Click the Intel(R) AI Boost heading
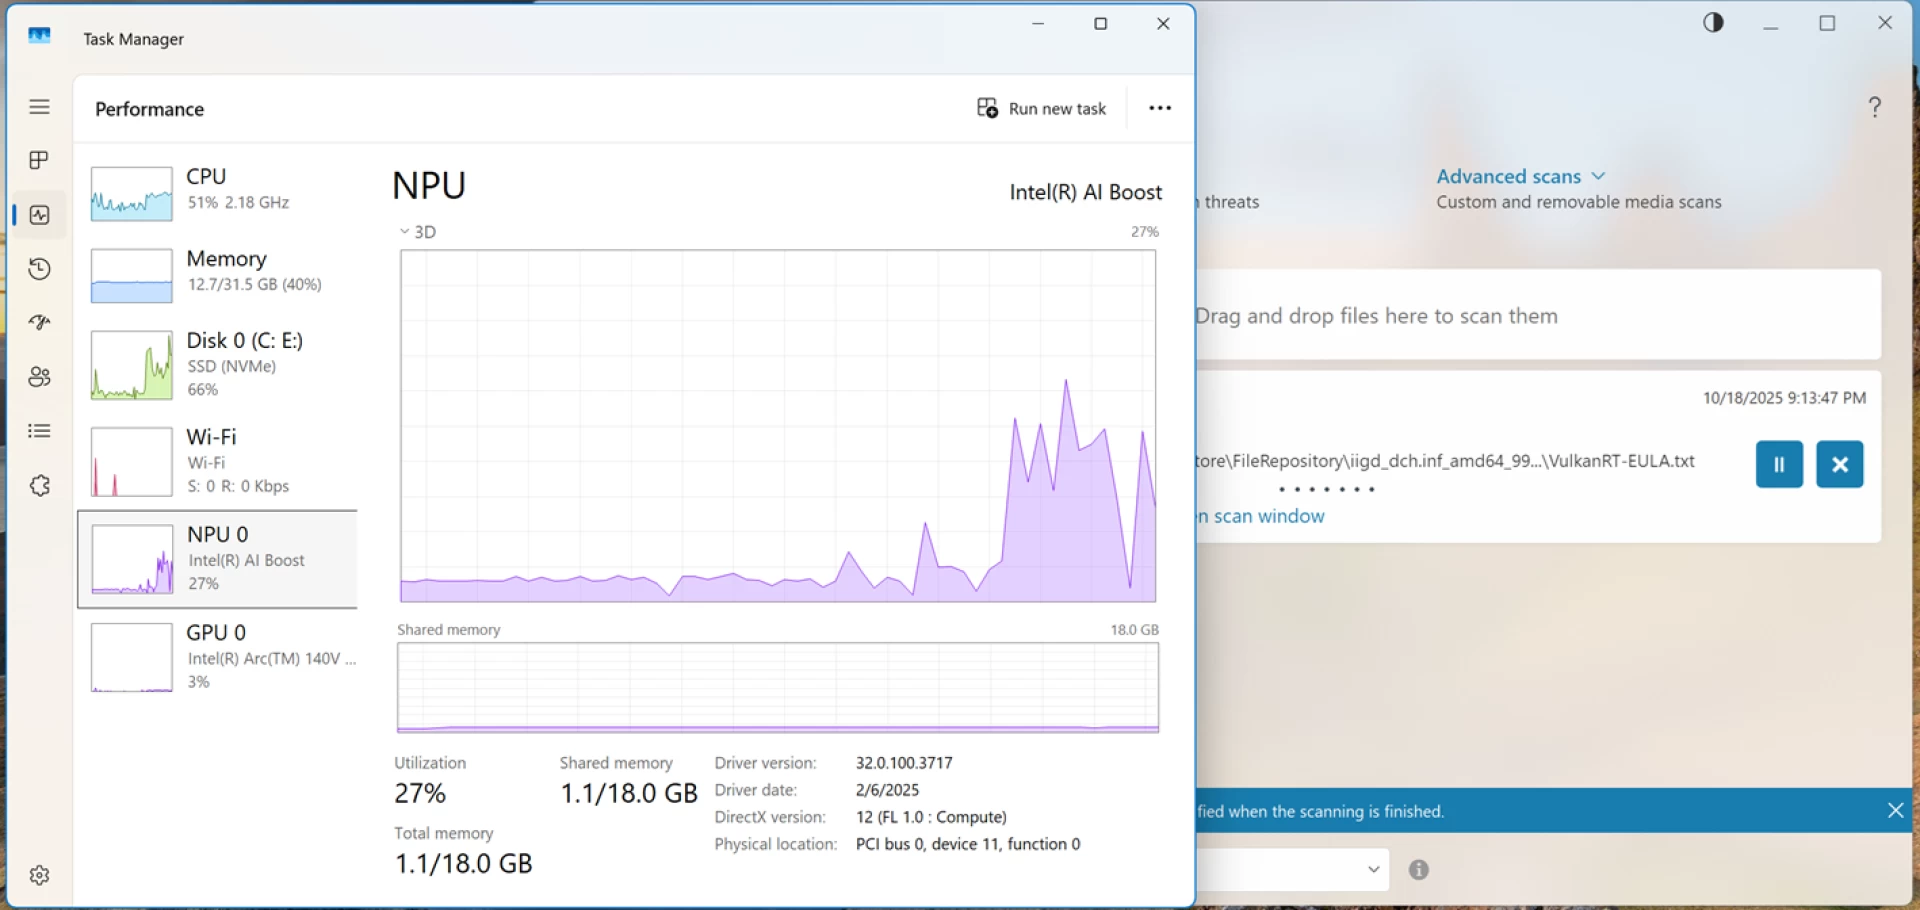This screenshot has width=1920, height=910. click(1086, 192)
